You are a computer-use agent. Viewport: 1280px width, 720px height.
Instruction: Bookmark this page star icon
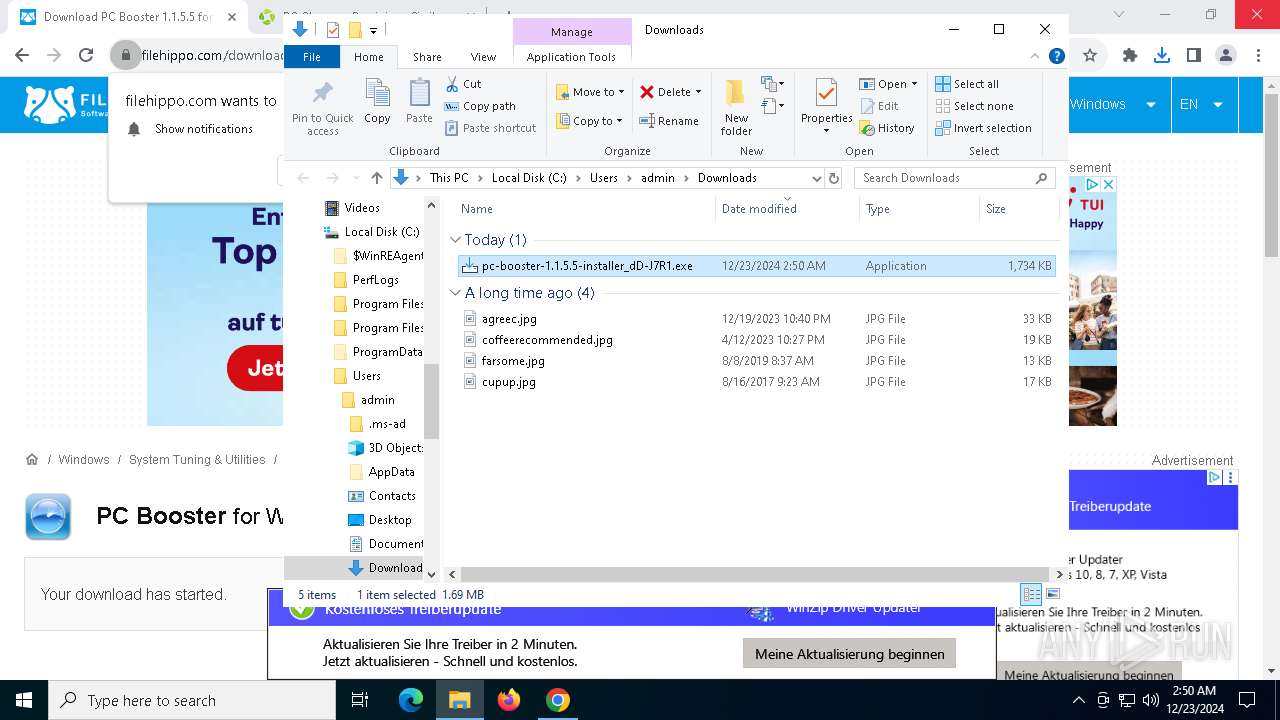[x=1090, y=56]
